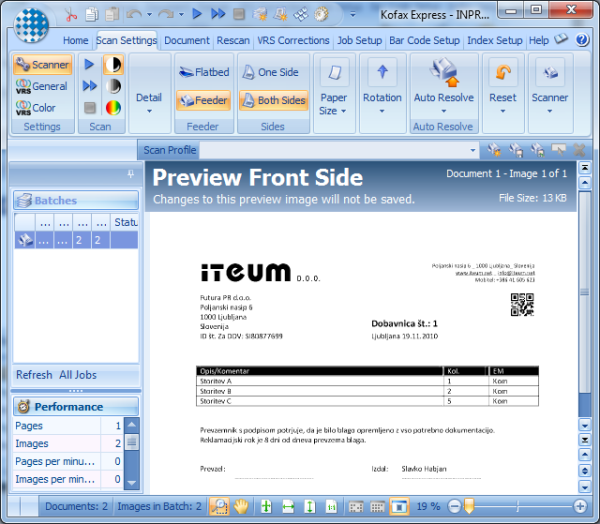This screenshot has height=524, width=600.
Task: Select grayscale scan mode
Action: point(113,86)
